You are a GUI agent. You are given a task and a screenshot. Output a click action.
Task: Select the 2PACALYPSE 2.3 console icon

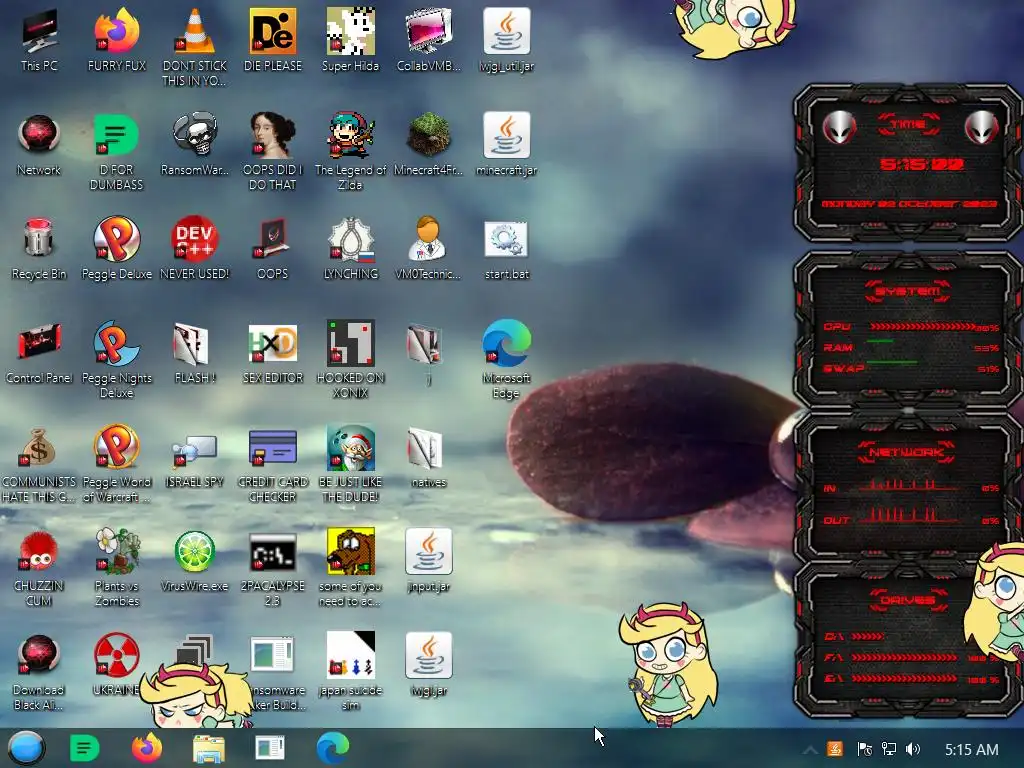pos(273,568)
